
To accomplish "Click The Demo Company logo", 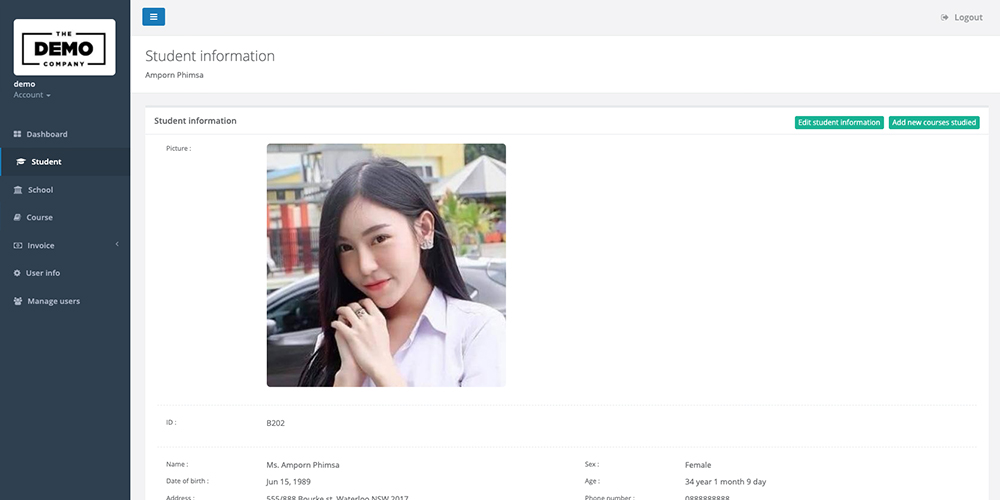I will tap(64, 47).
